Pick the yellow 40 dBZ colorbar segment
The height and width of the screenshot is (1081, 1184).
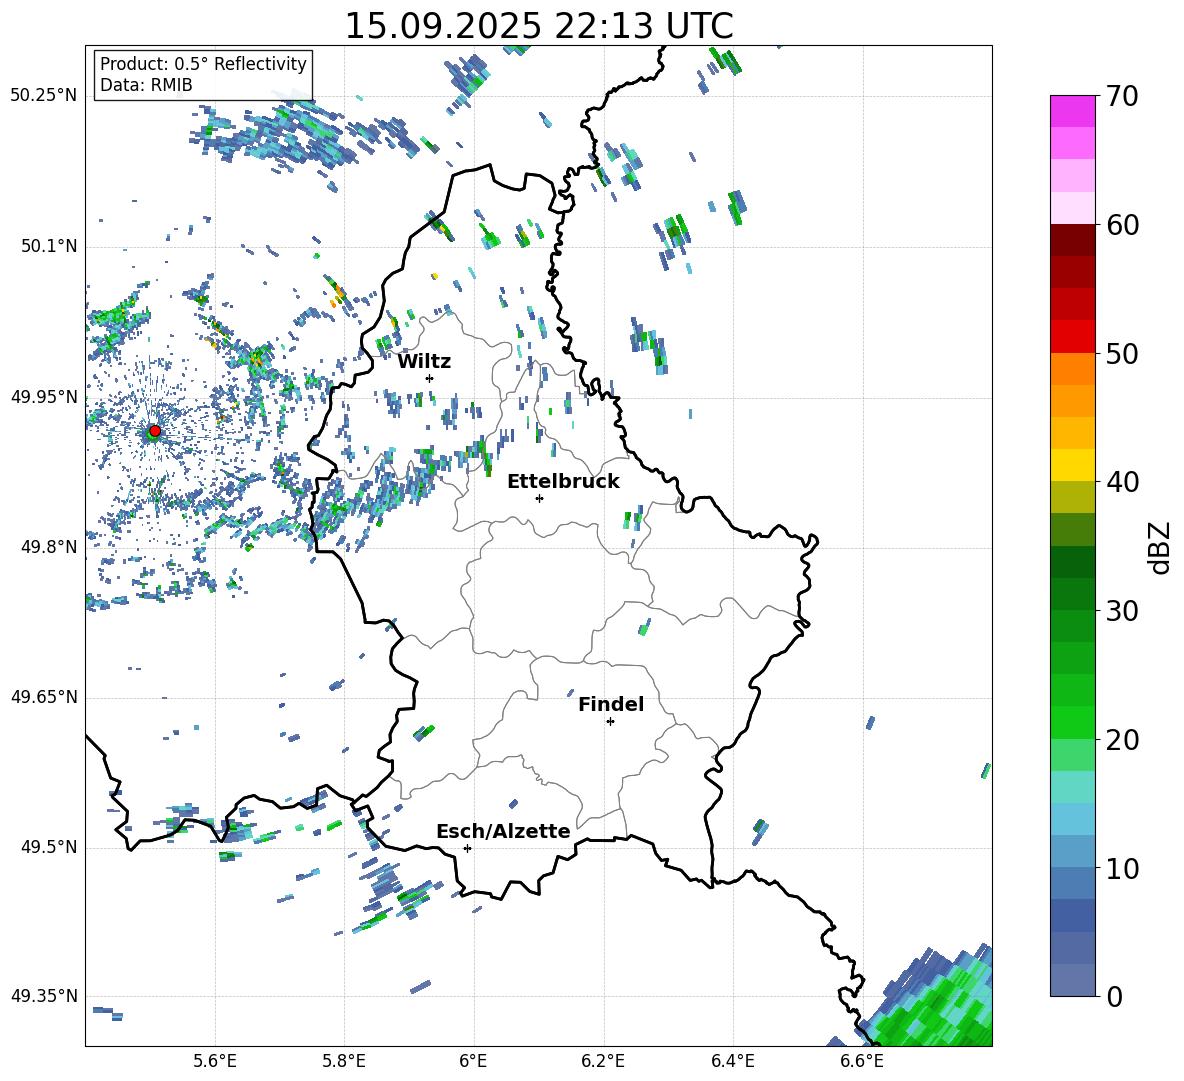(1072, 465)
